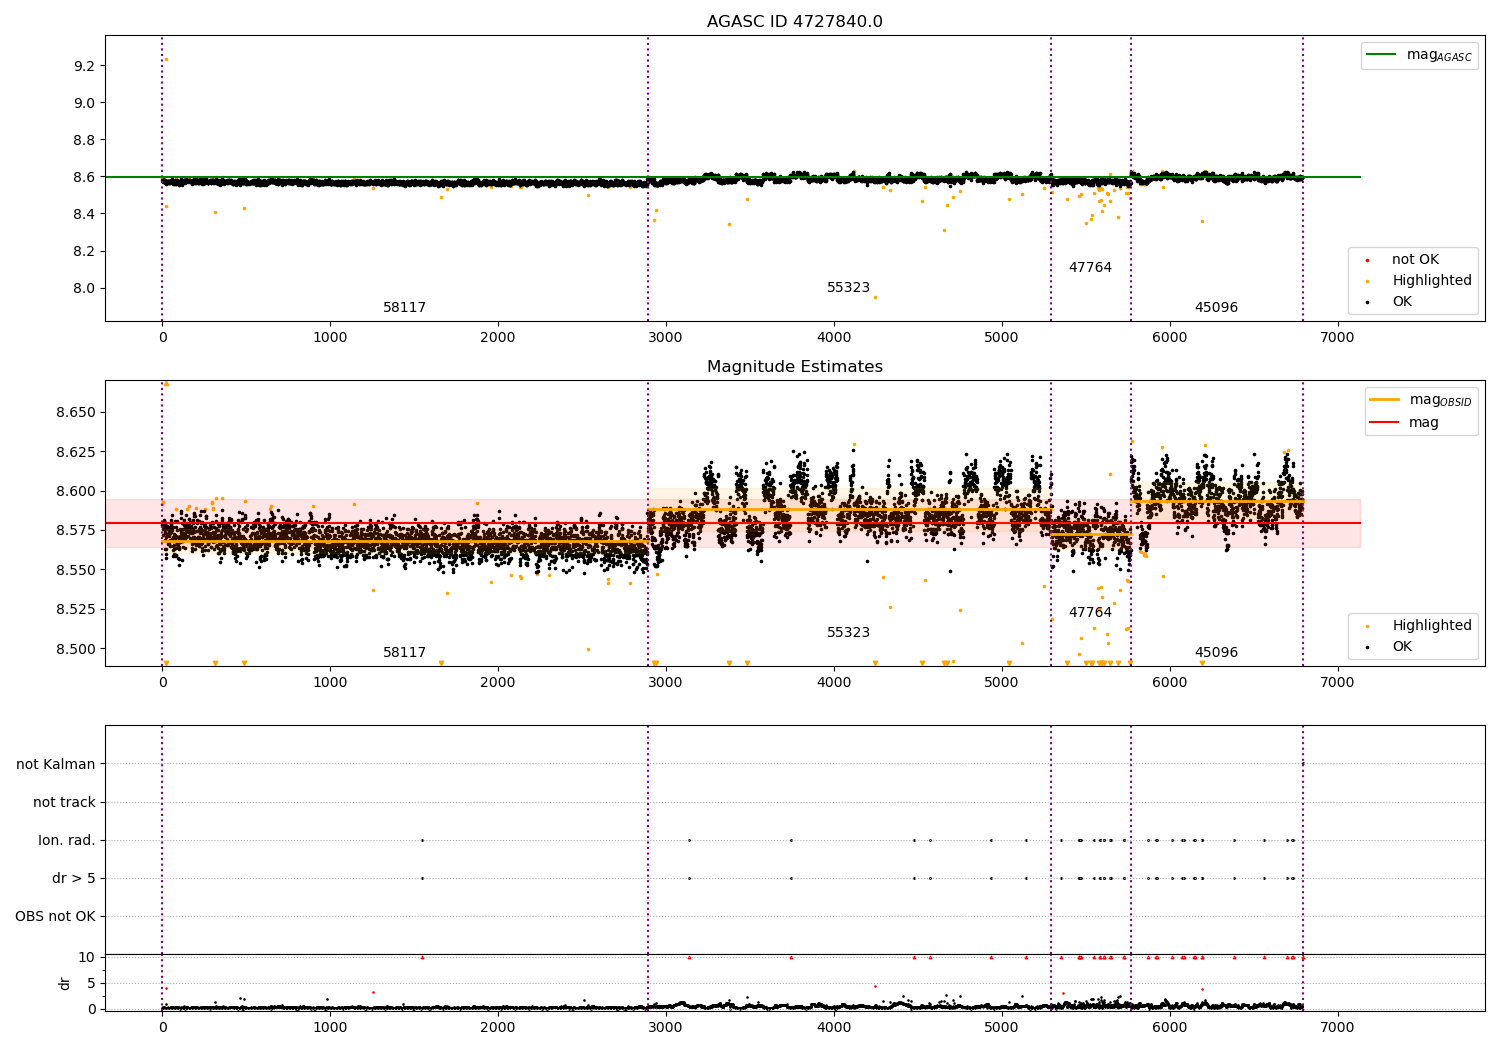Click the not OK legend entry in top plot

coord(1415,260)
